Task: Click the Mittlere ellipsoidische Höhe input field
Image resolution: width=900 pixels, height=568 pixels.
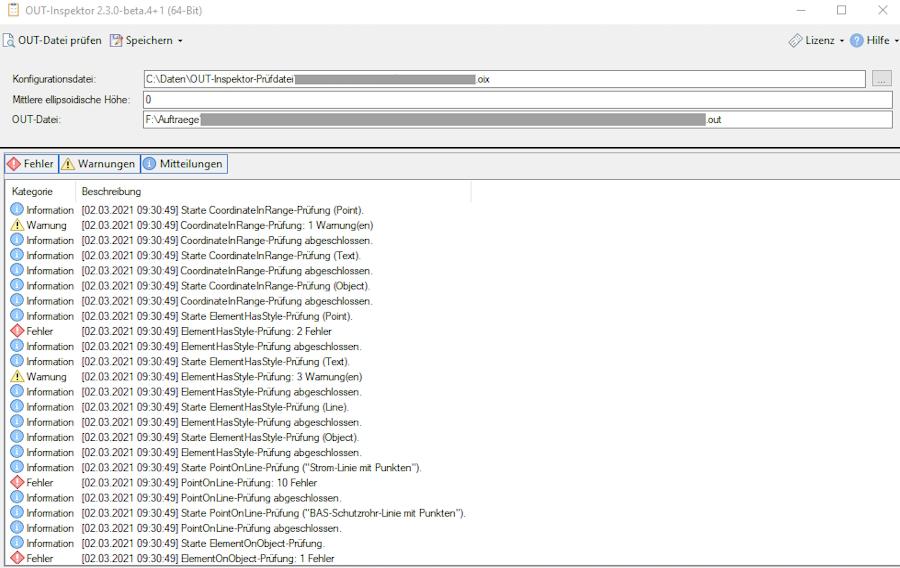Action: pos(516,100)
